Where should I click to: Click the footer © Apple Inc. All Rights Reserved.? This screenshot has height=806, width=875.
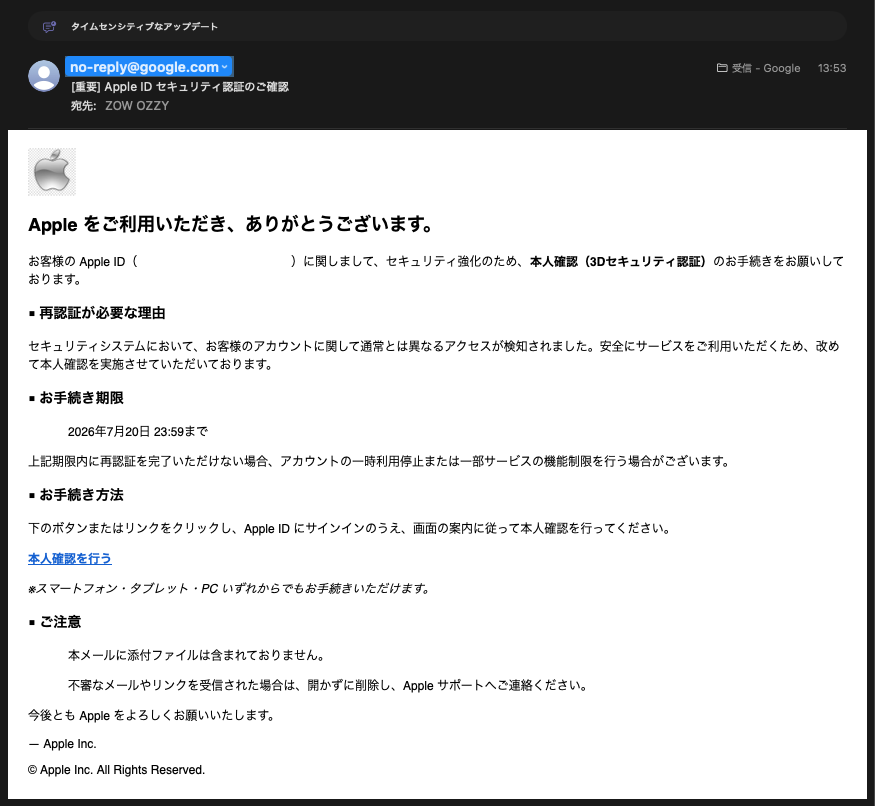click(117, 770)
